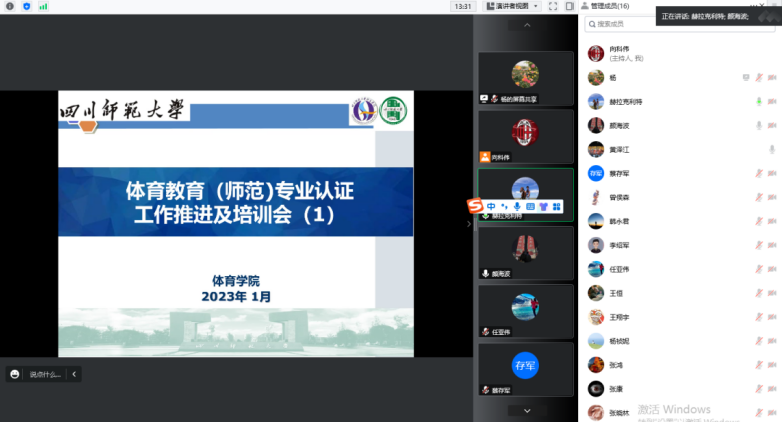Select 任亚伟 video tile
The width and height of the screenshot is (782, 423).
click(x=526, y=311)
